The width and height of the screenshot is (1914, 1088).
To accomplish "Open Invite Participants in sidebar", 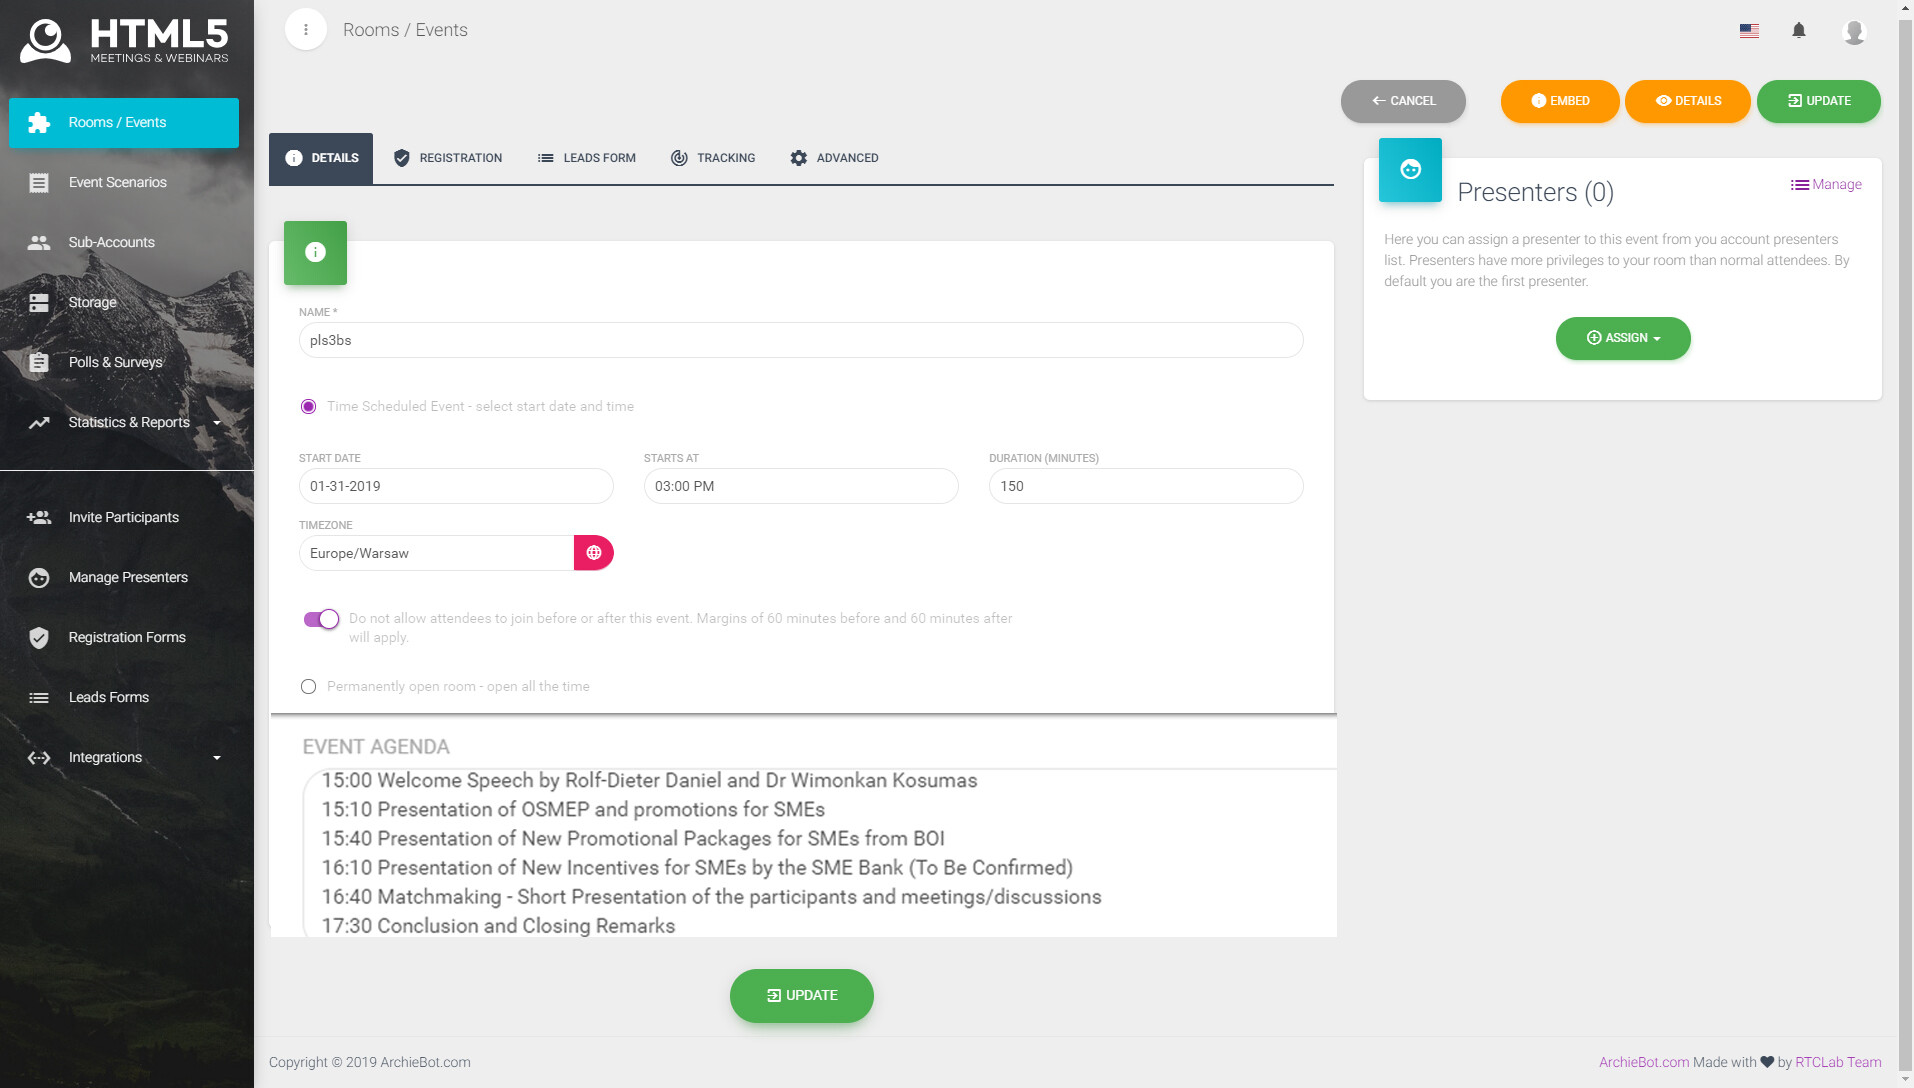I will (124, 518).
